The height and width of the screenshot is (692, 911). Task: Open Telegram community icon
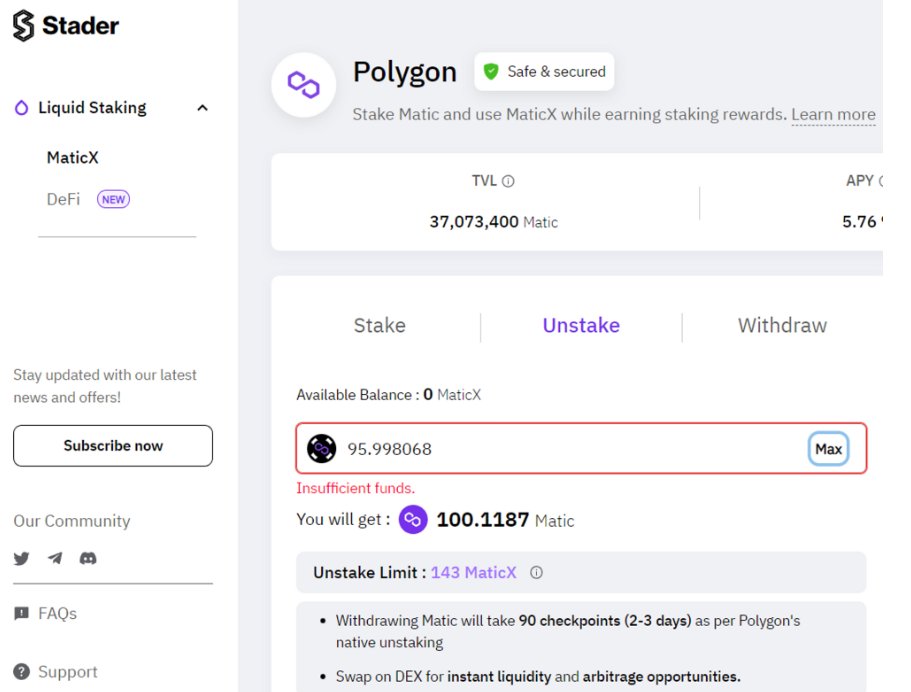pos(55,559)
